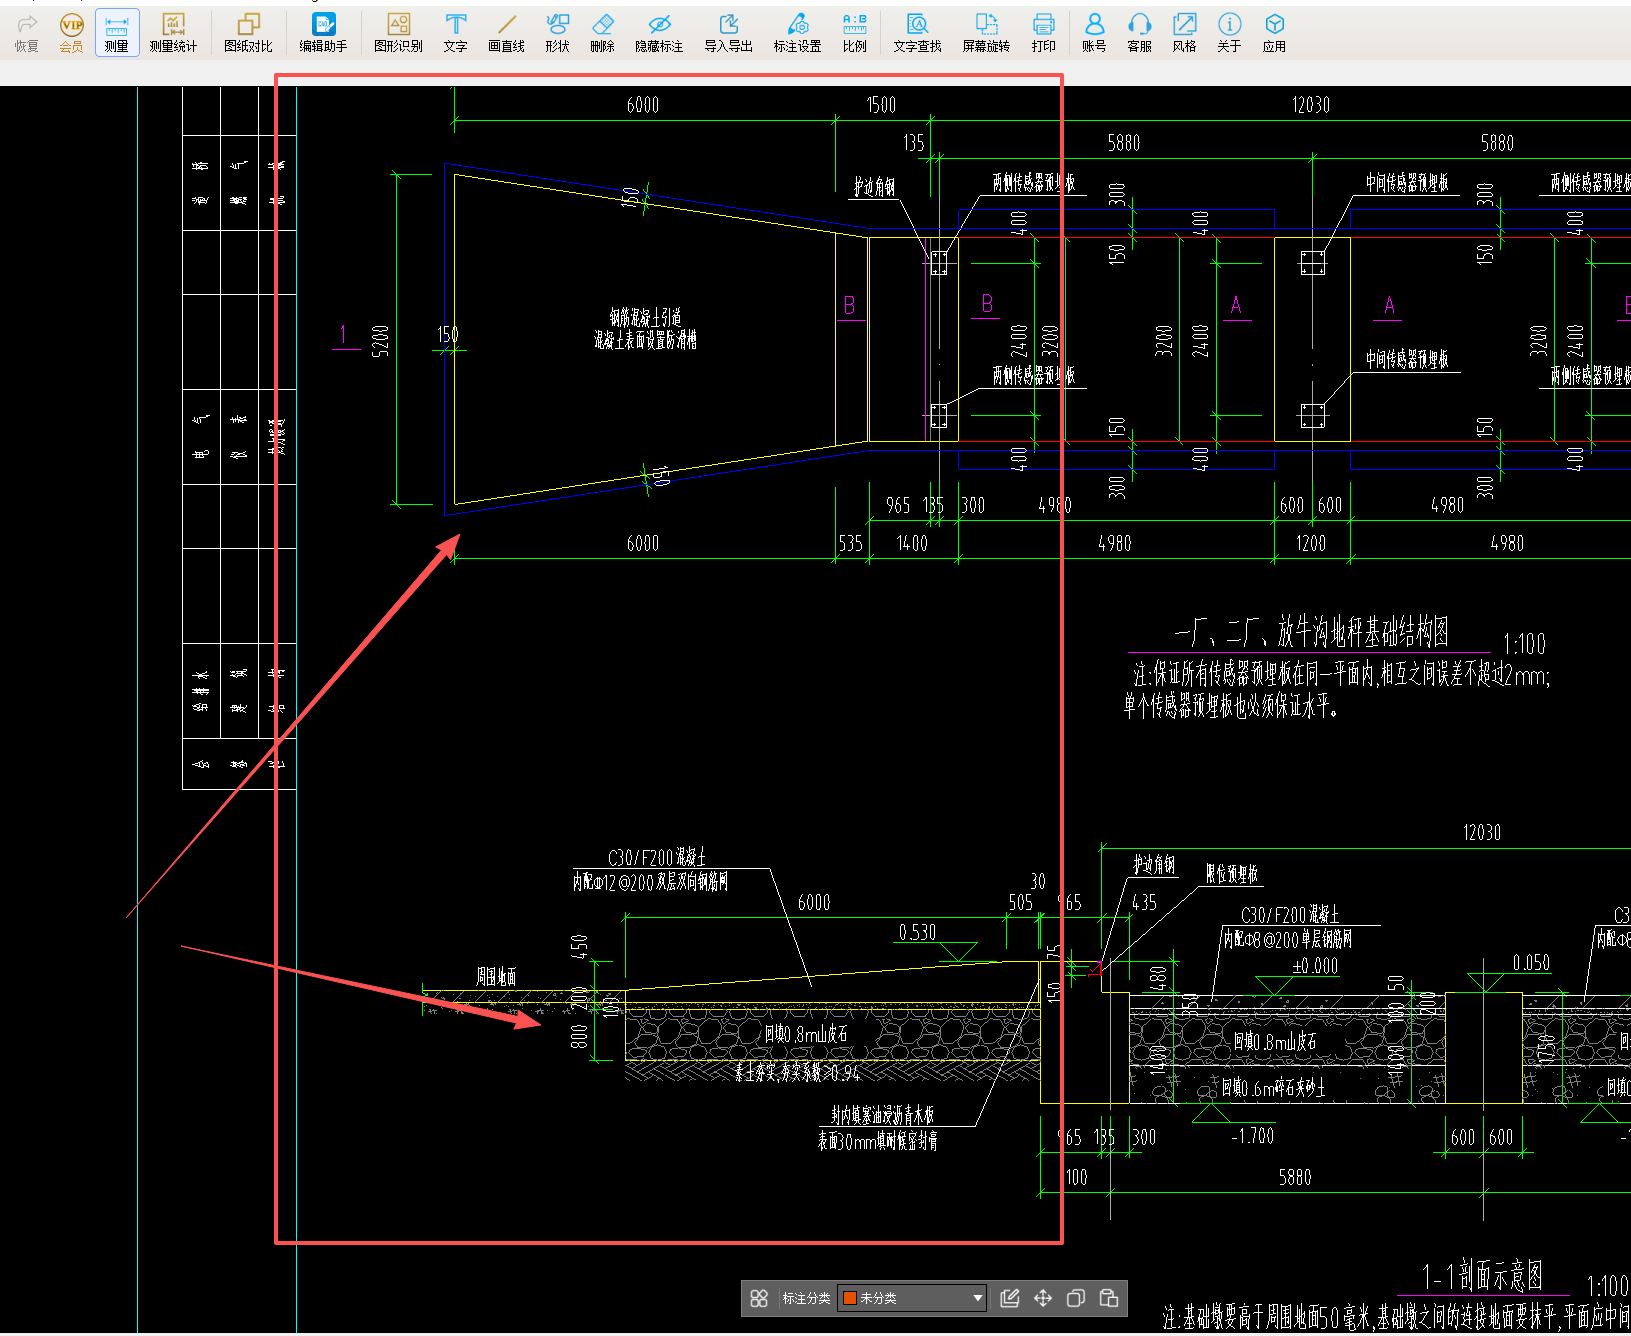Select the 测量 measure tool

(x=117, y=32)
